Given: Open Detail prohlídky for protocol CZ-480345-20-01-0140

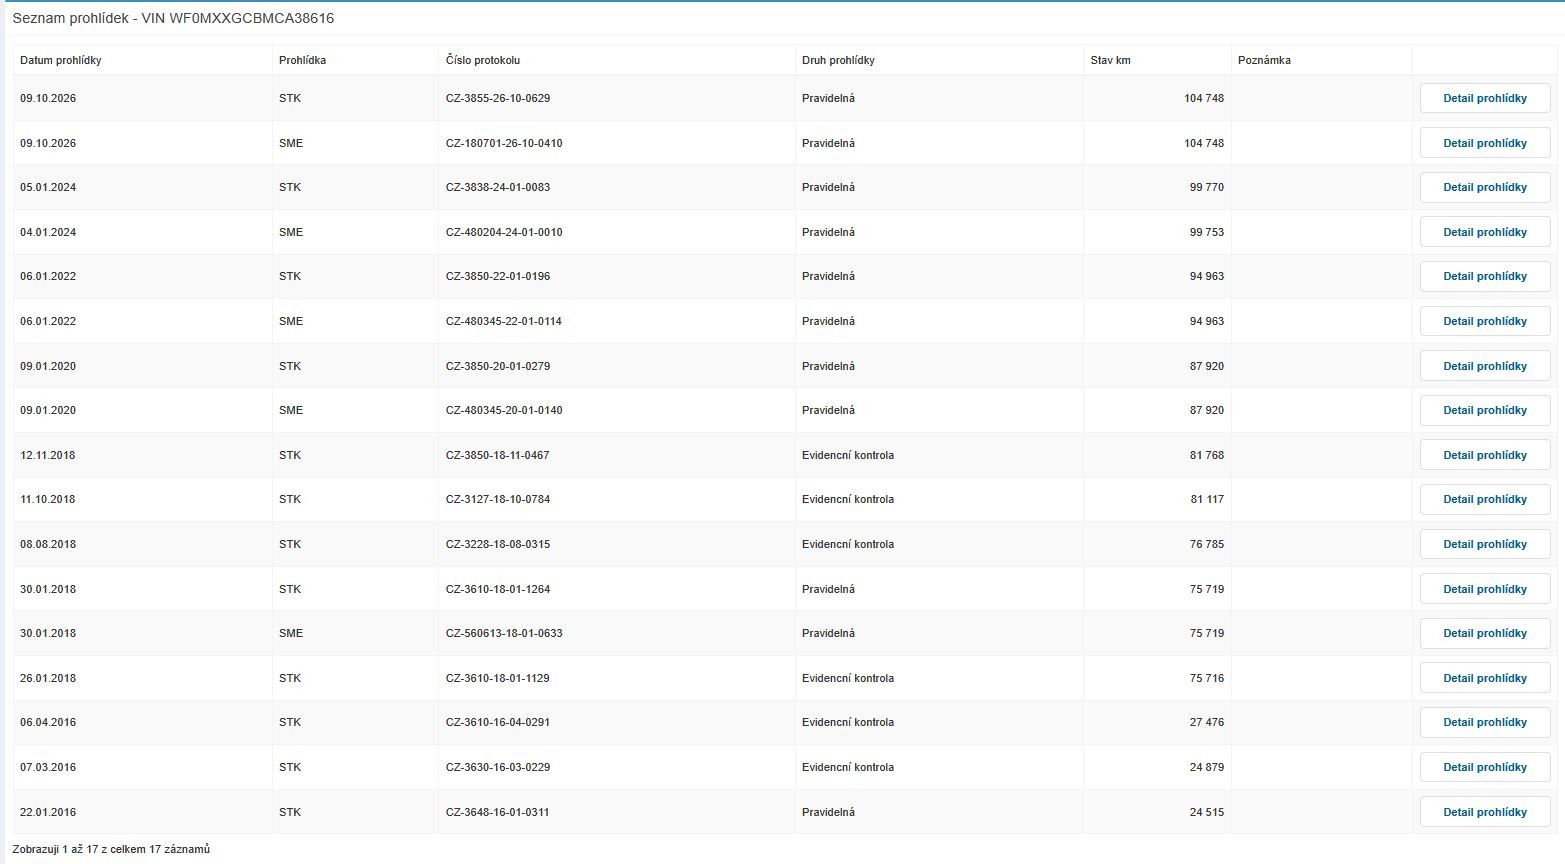Looking at the screenshot, I should [1485, 410].
